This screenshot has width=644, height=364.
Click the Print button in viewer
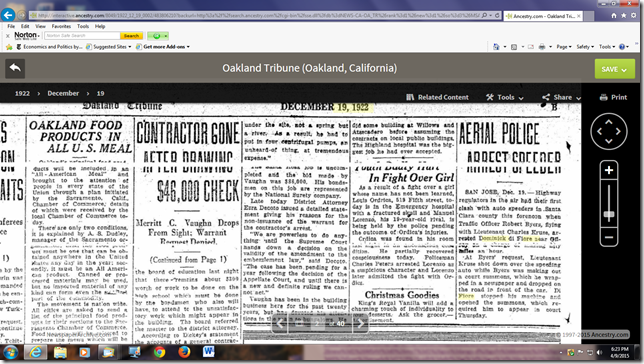(613, 97)
